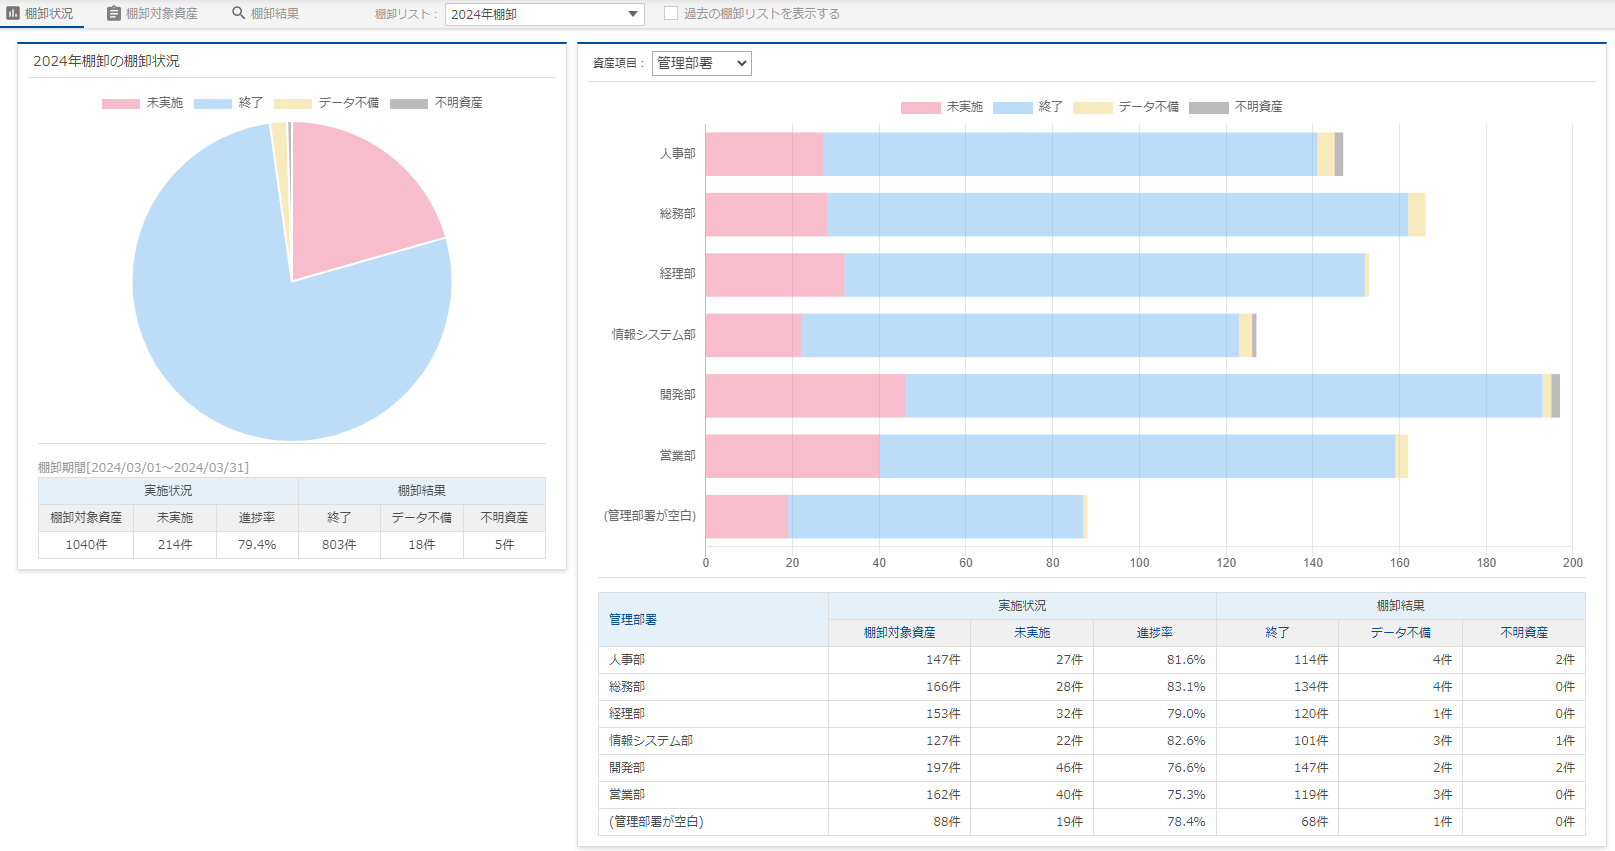Click 終了 header in department table
The height and width of the screenshot is (851, 1615).
(x=1277, y=633)
